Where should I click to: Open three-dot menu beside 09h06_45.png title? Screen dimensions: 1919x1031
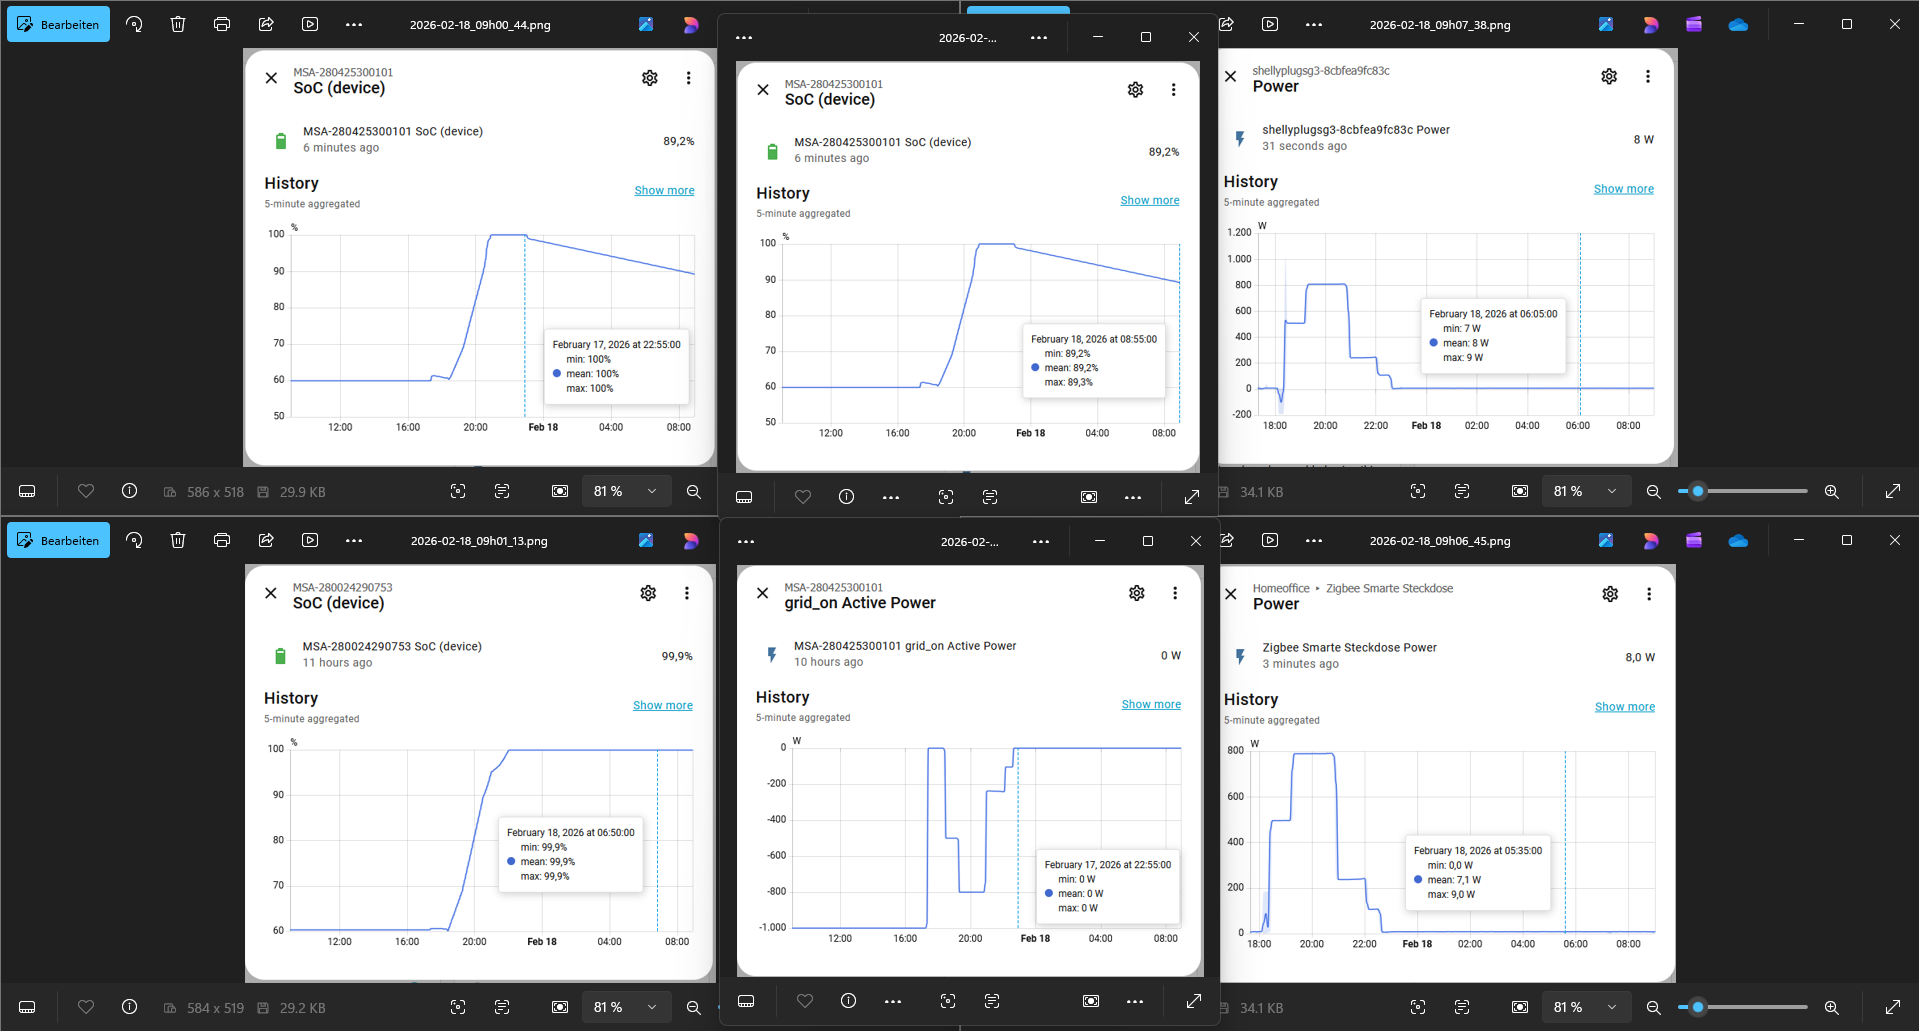coord(1314,541)
